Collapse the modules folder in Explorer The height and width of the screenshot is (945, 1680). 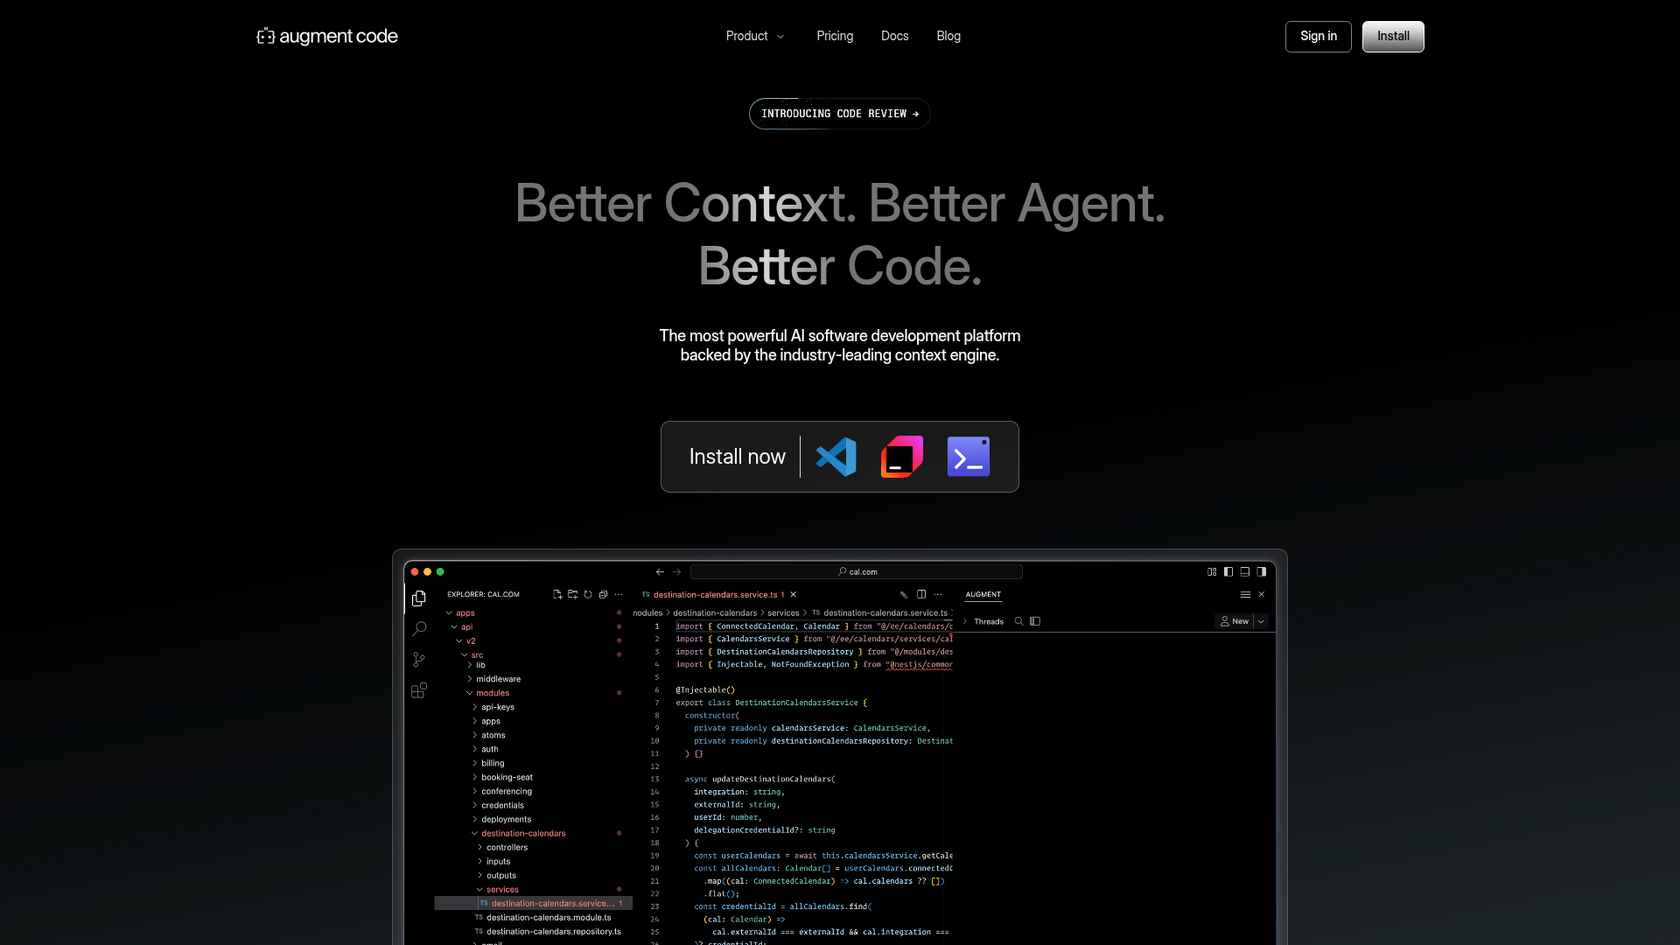[467, 692]
